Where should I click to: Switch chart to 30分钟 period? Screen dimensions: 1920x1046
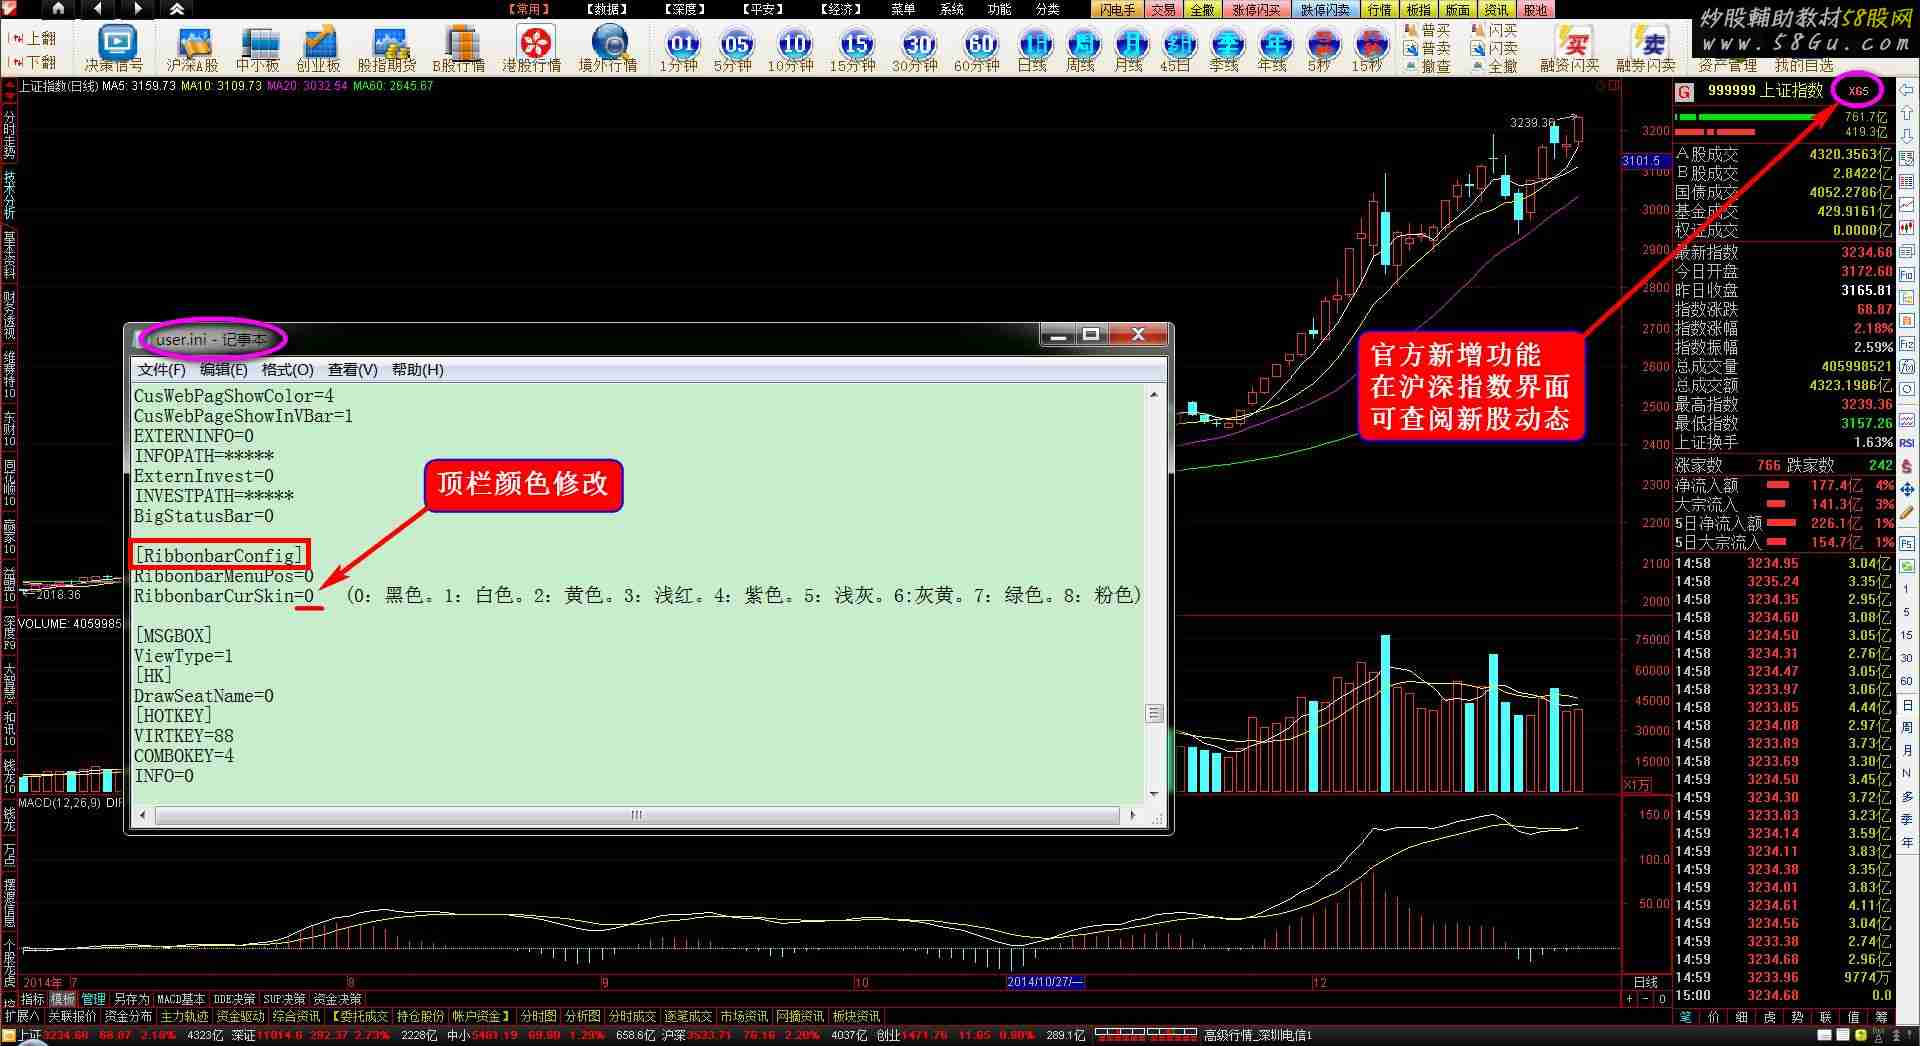pyautogui.click(x=916, y=48)
